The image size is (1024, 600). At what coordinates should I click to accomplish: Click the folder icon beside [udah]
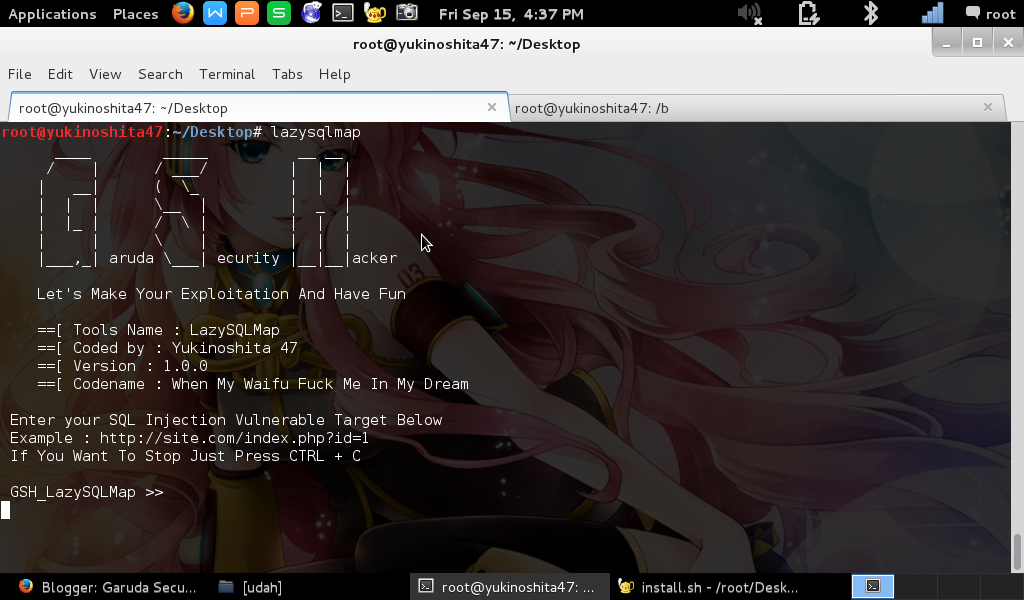[225, 586]
